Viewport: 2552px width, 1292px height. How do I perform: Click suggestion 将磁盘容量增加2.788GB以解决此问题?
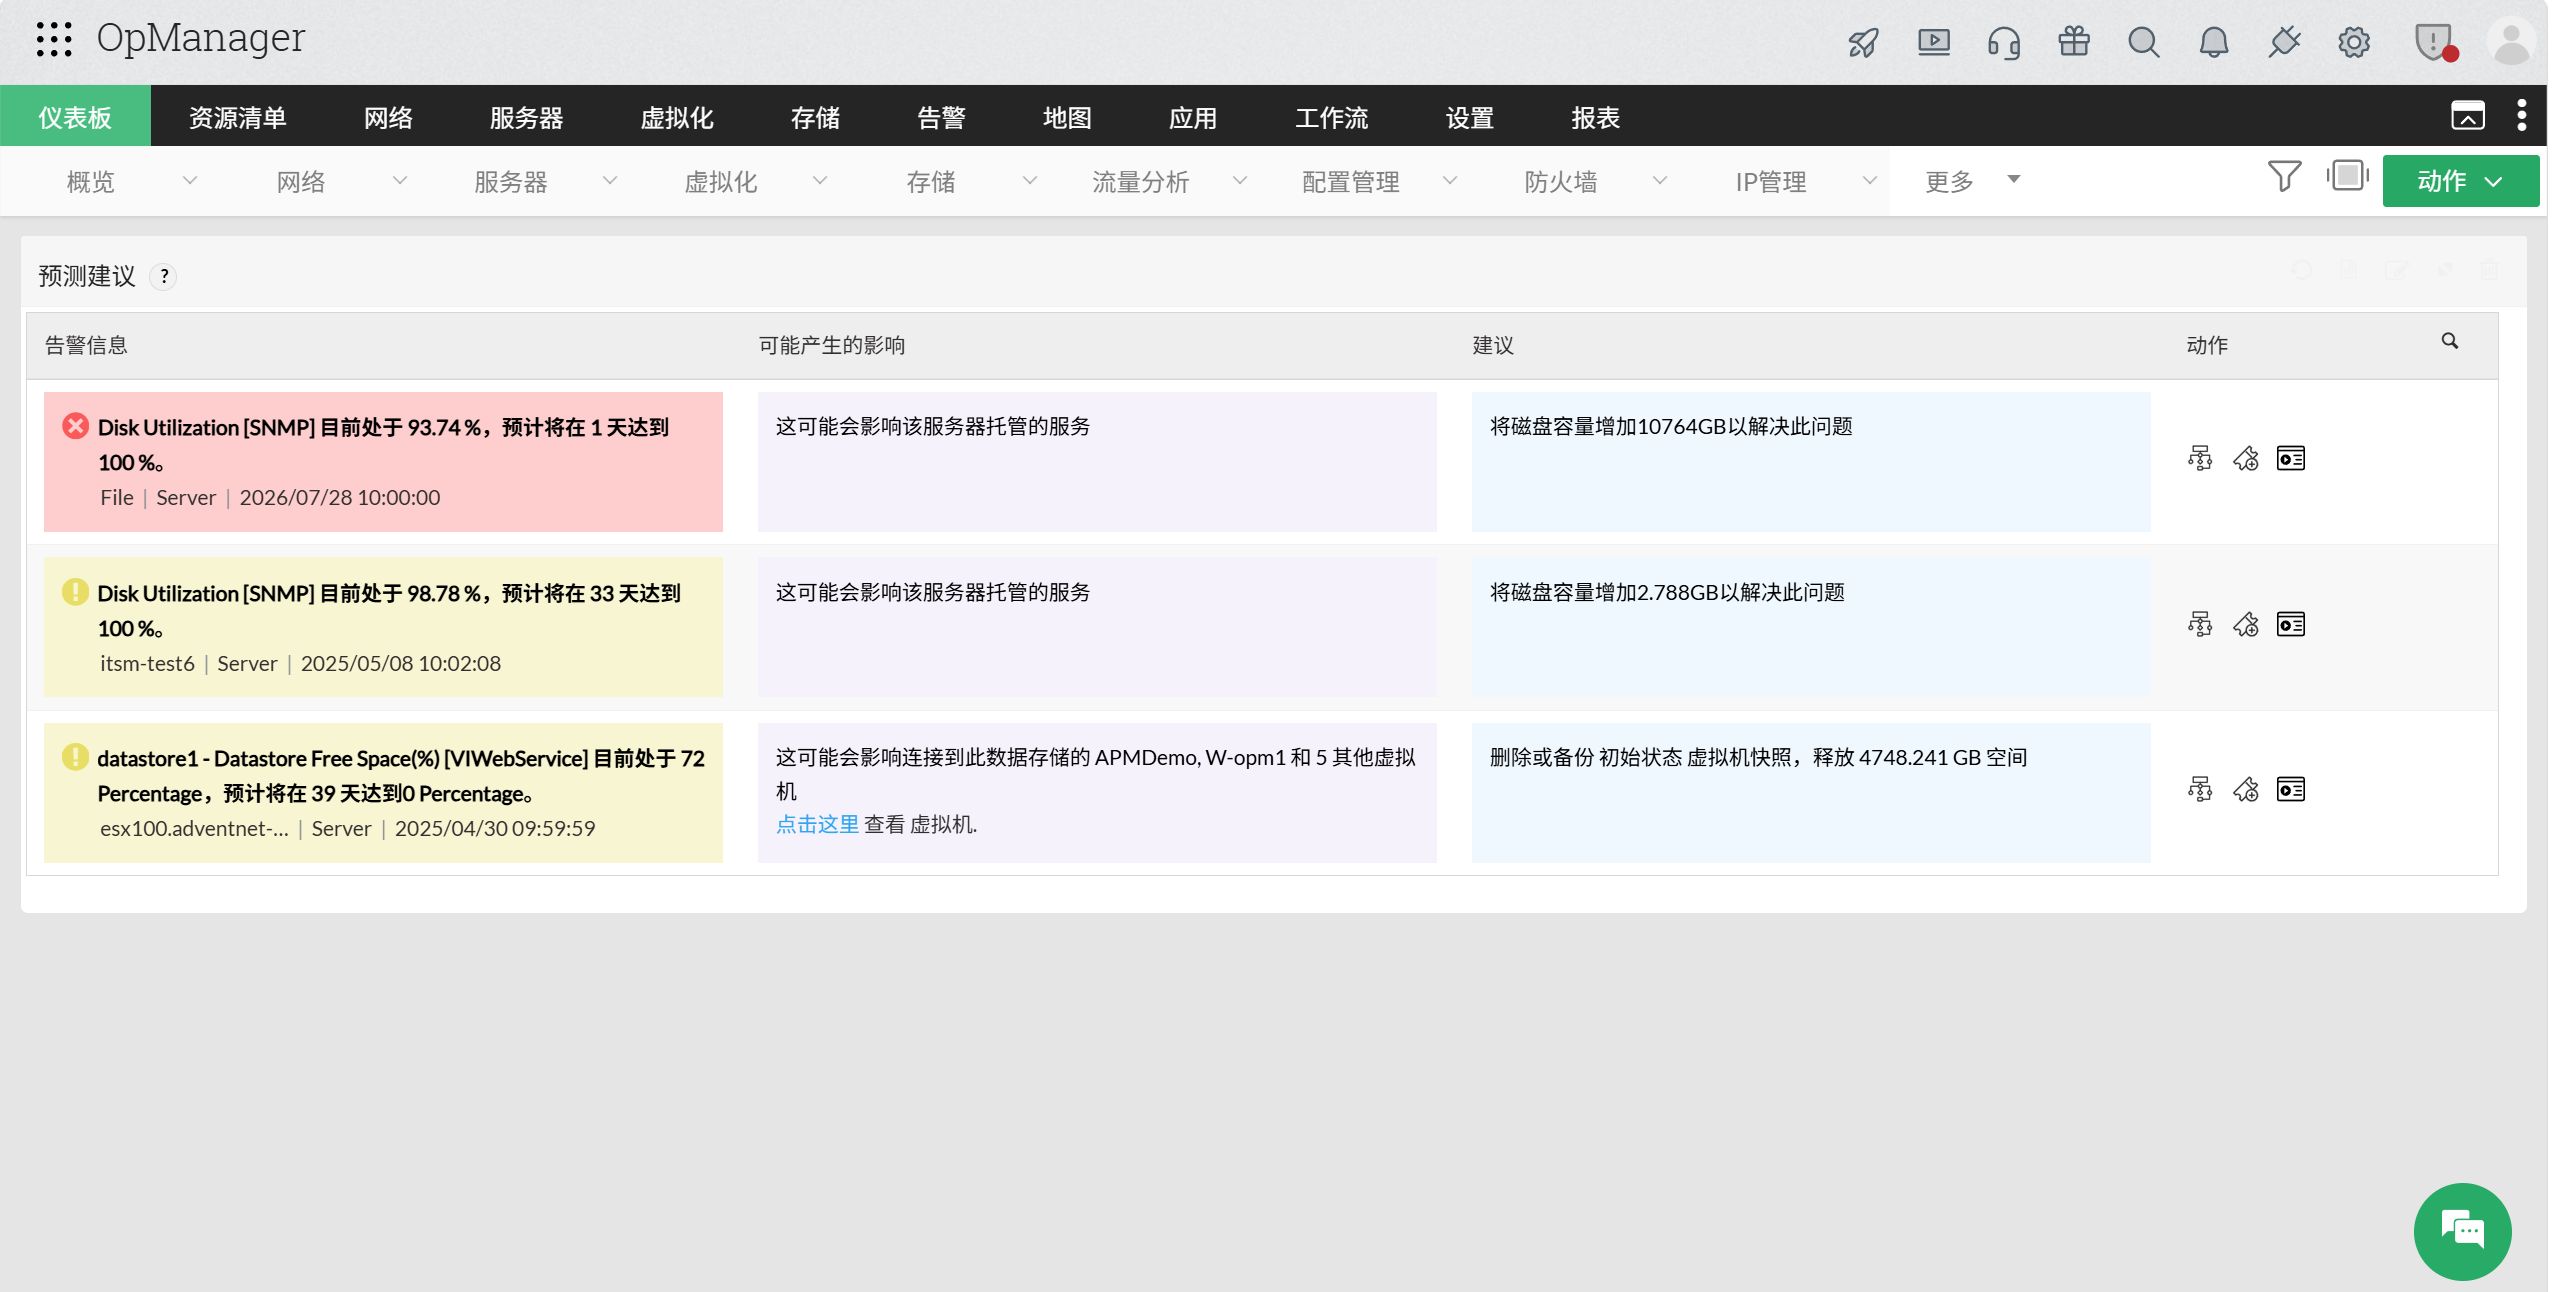tap(1667, 592)
